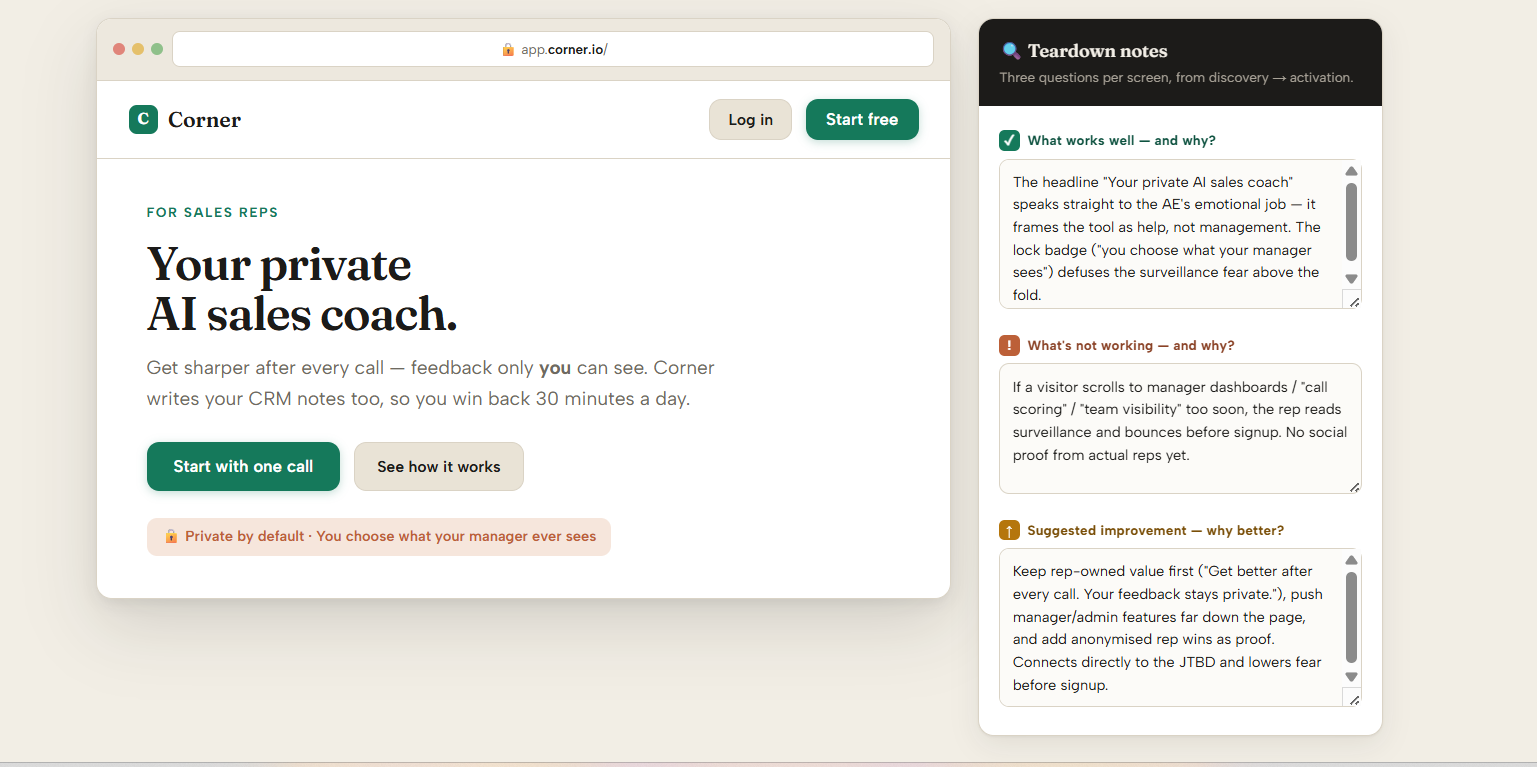Screen dimensions: 1537x767
Task: Click inside the What's not working notes textarea
Action: [x=1180, y=428]
